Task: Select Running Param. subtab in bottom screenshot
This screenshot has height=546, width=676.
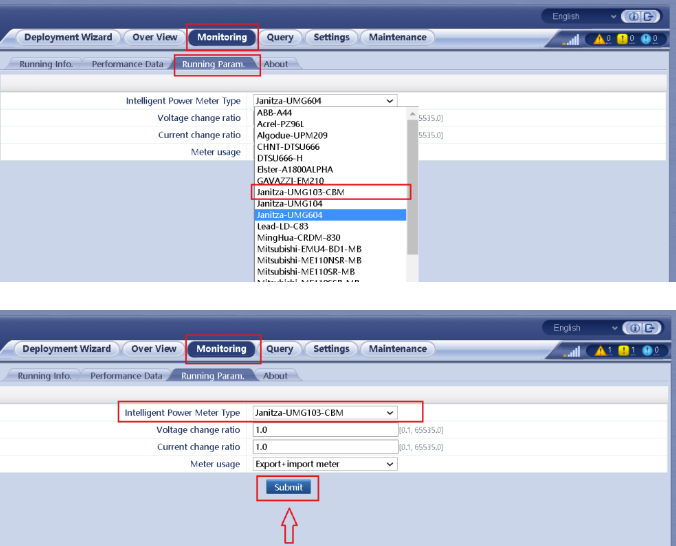Action: coord(213,376)
